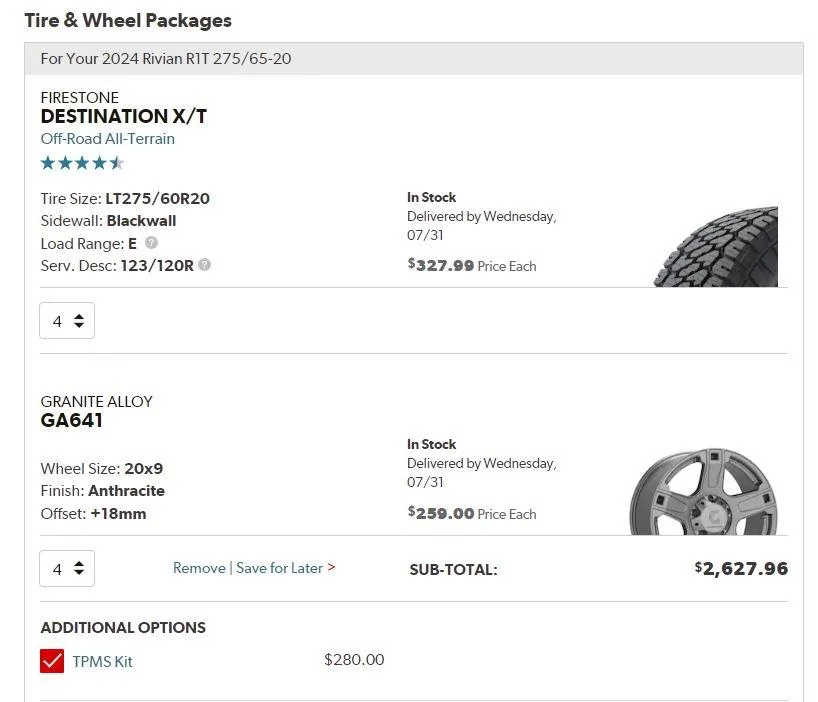Click the $327.99 tire price
The width and height of the screenshot is (818, 702).
tap(441, 265)
